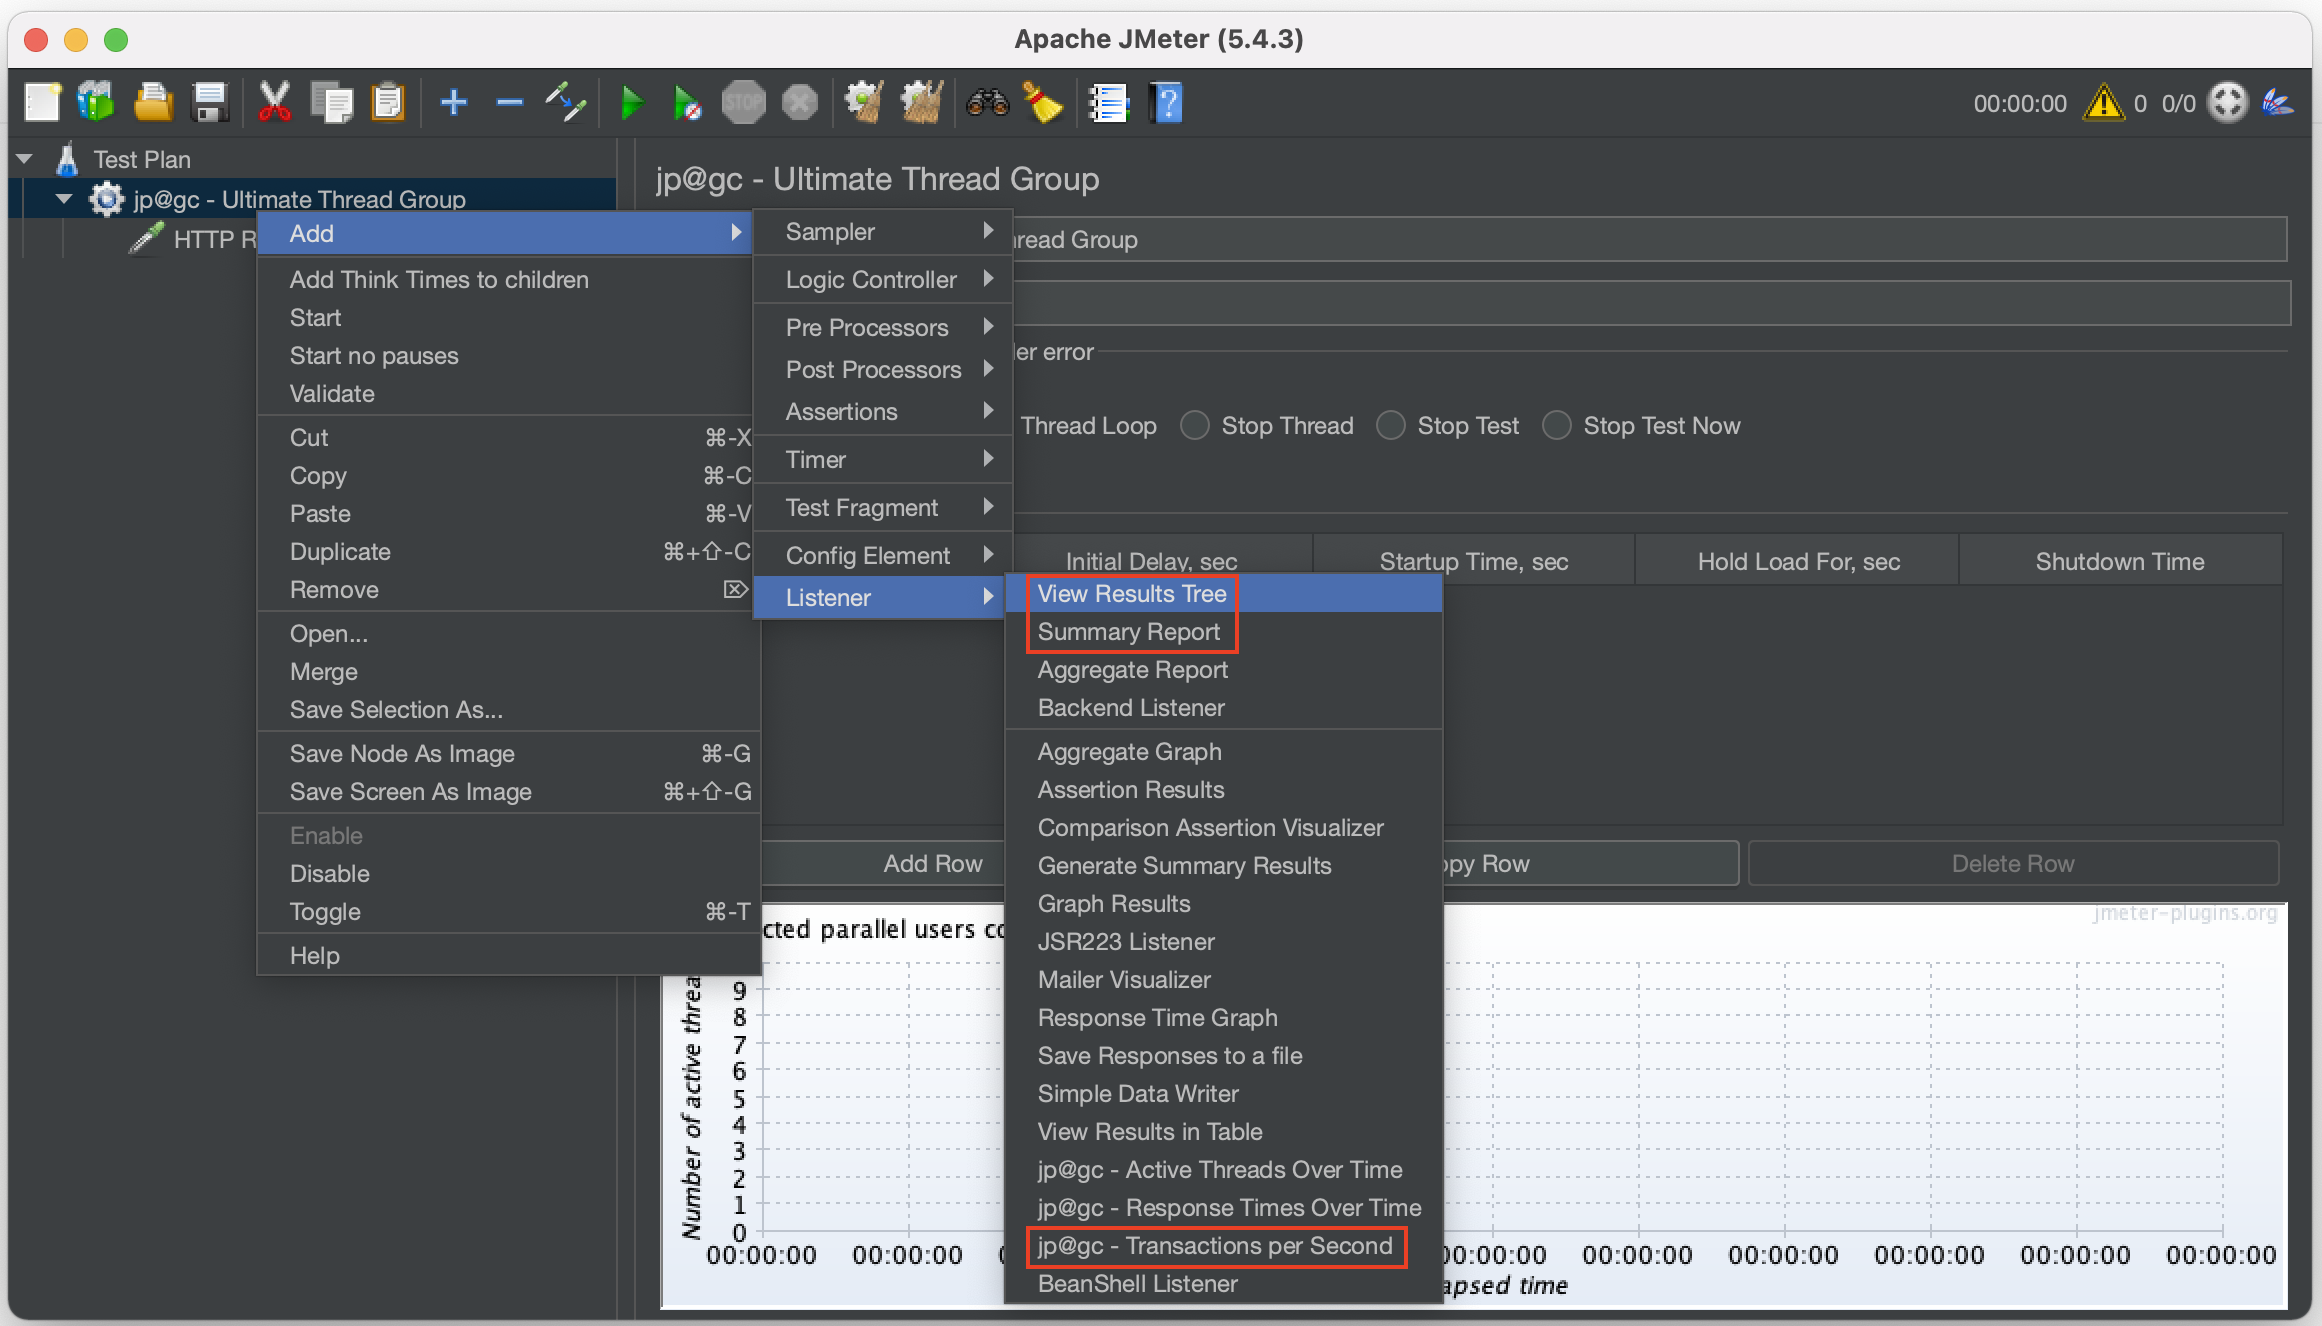Screen dimensions: 2322x1326
Task: Expand the Post Processors submenu
Action: point(883,370)
